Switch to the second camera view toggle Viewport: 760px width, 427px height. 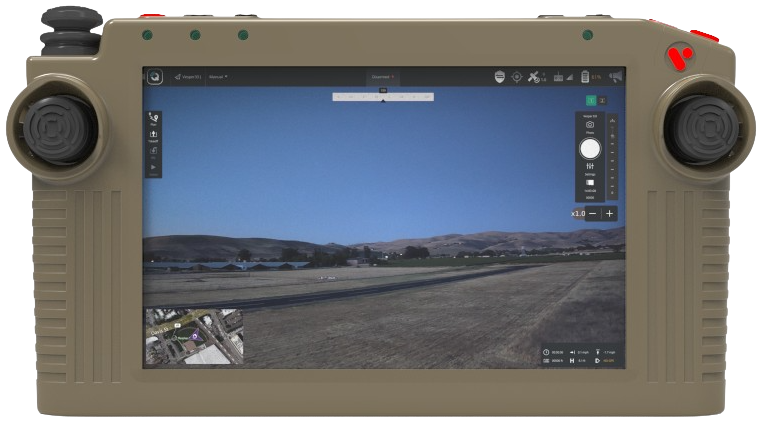tap(602, 100)
